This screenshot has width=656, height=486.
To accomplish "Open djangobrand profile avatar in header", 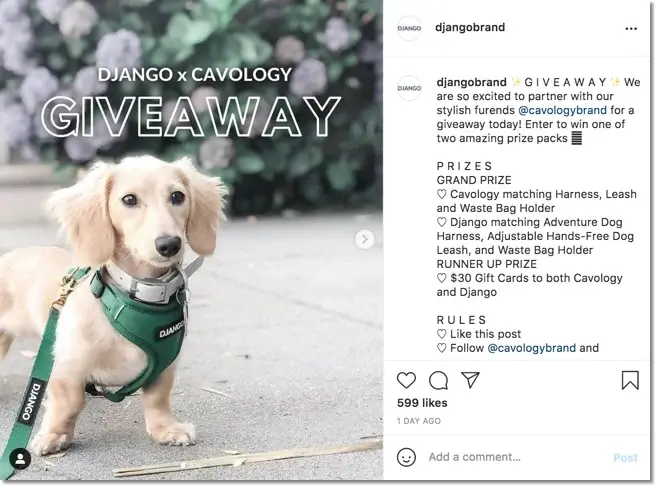I will click(x=409, y=28).
